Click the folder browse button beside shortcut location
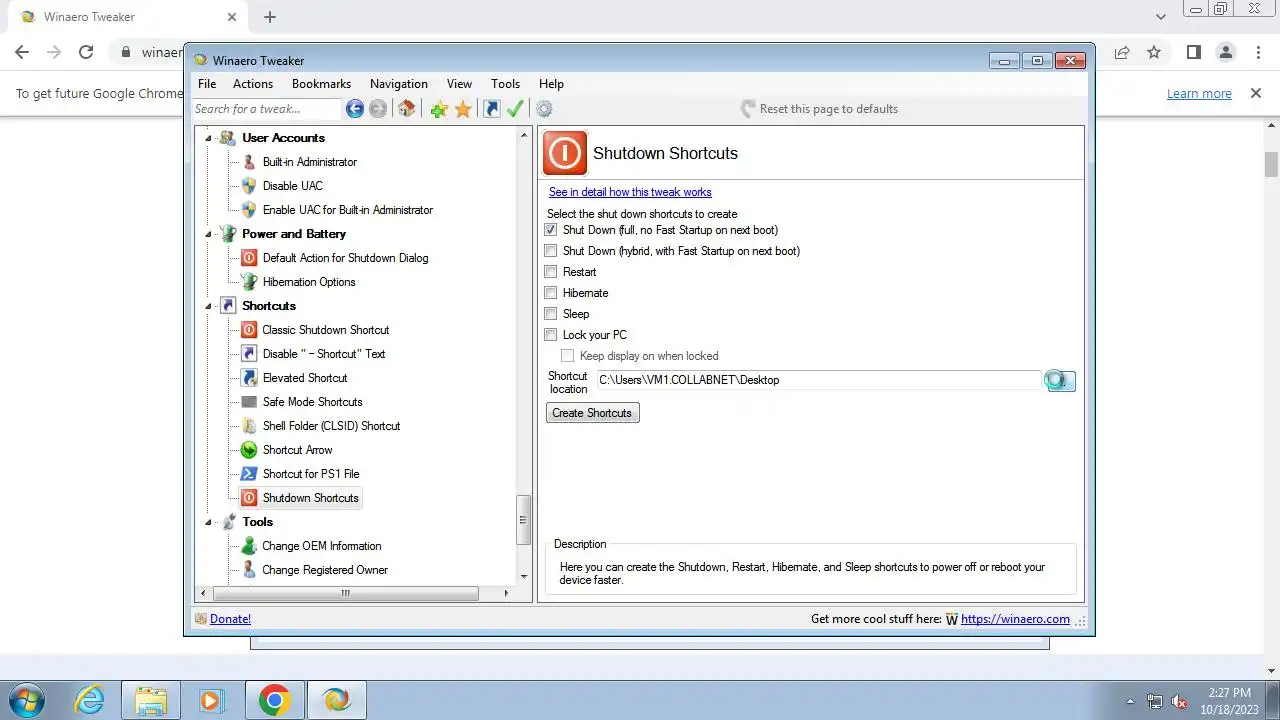Screen dimensions: 1280x720 click(x=1060, y=380)
